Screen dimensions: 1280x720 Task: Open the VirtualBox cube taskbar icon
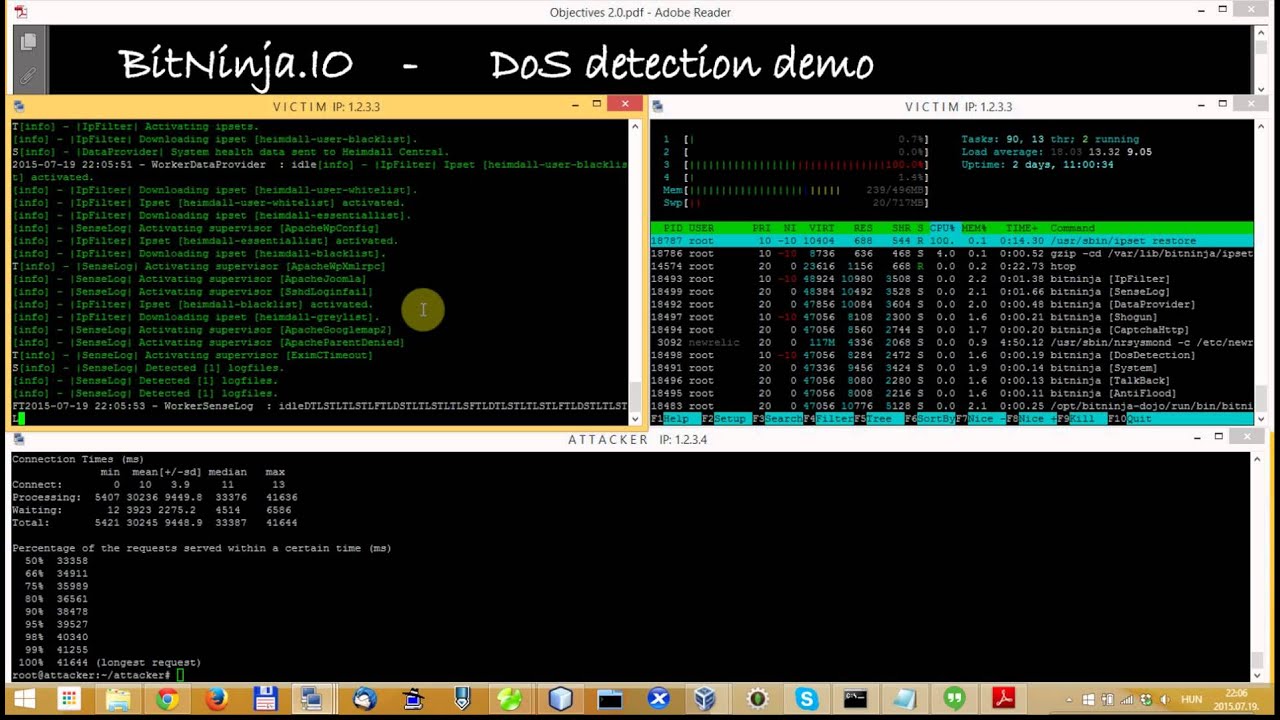[x=706, y=699]
